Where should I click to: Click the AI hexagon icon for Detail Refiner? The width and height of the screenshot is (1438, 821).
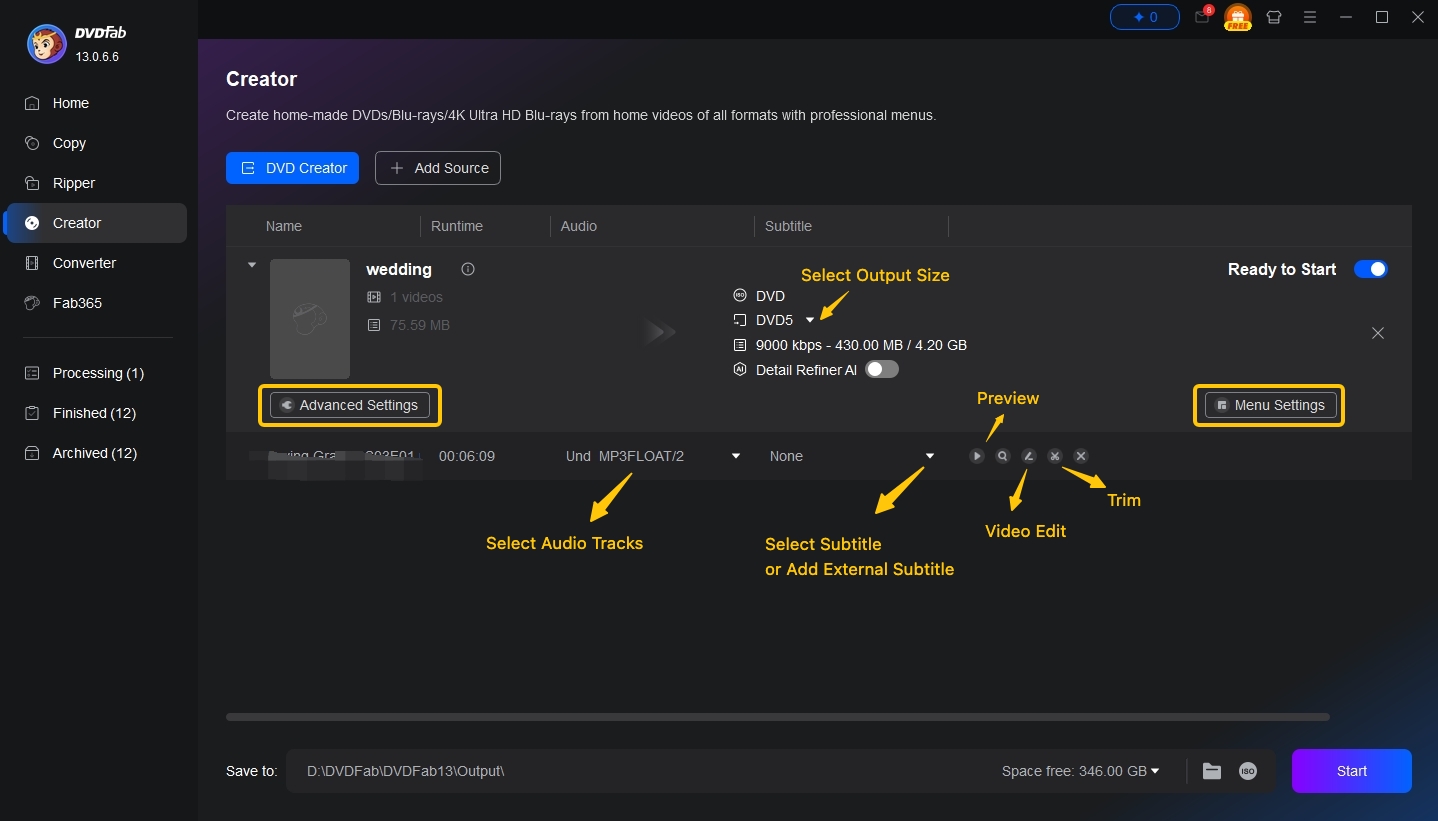point(740,369)
